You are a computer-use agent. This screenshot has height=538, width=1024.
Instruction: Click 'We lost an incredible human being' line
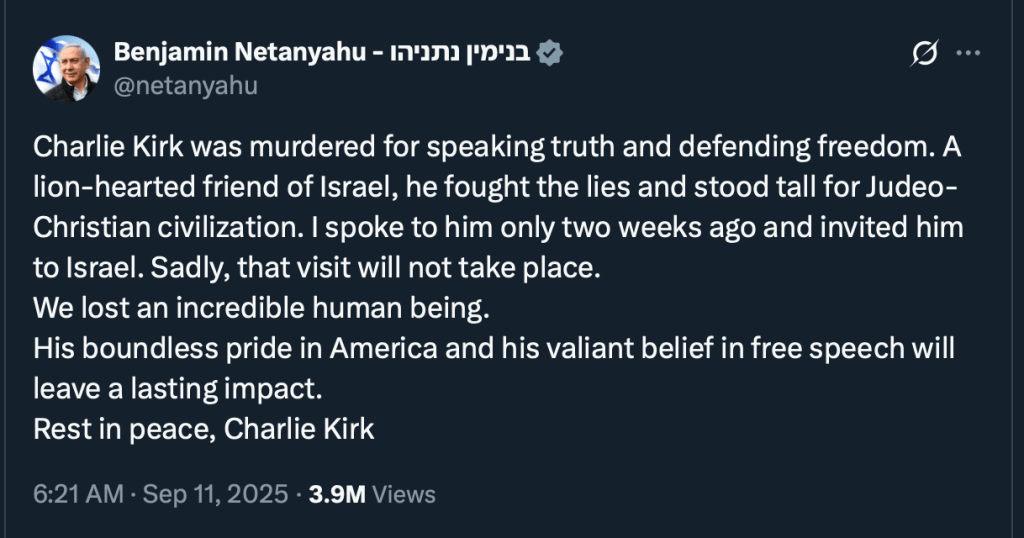(x=260, y=309)
